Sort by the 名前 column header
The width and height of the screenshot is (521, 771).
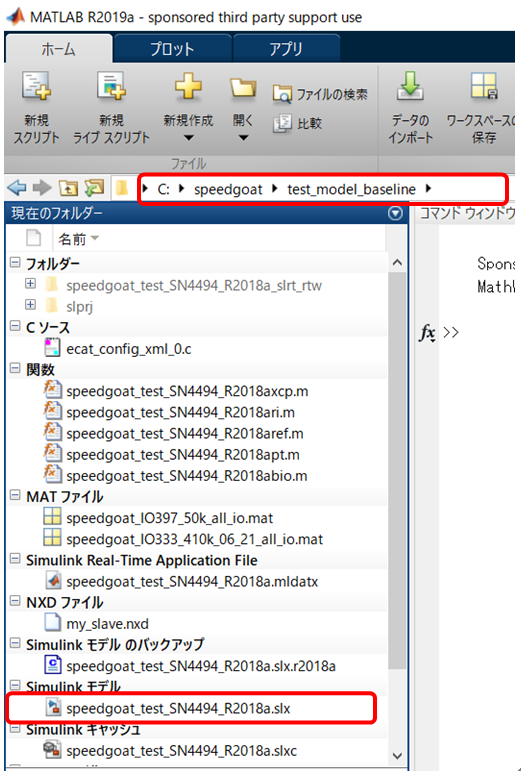tap(72, 239)
